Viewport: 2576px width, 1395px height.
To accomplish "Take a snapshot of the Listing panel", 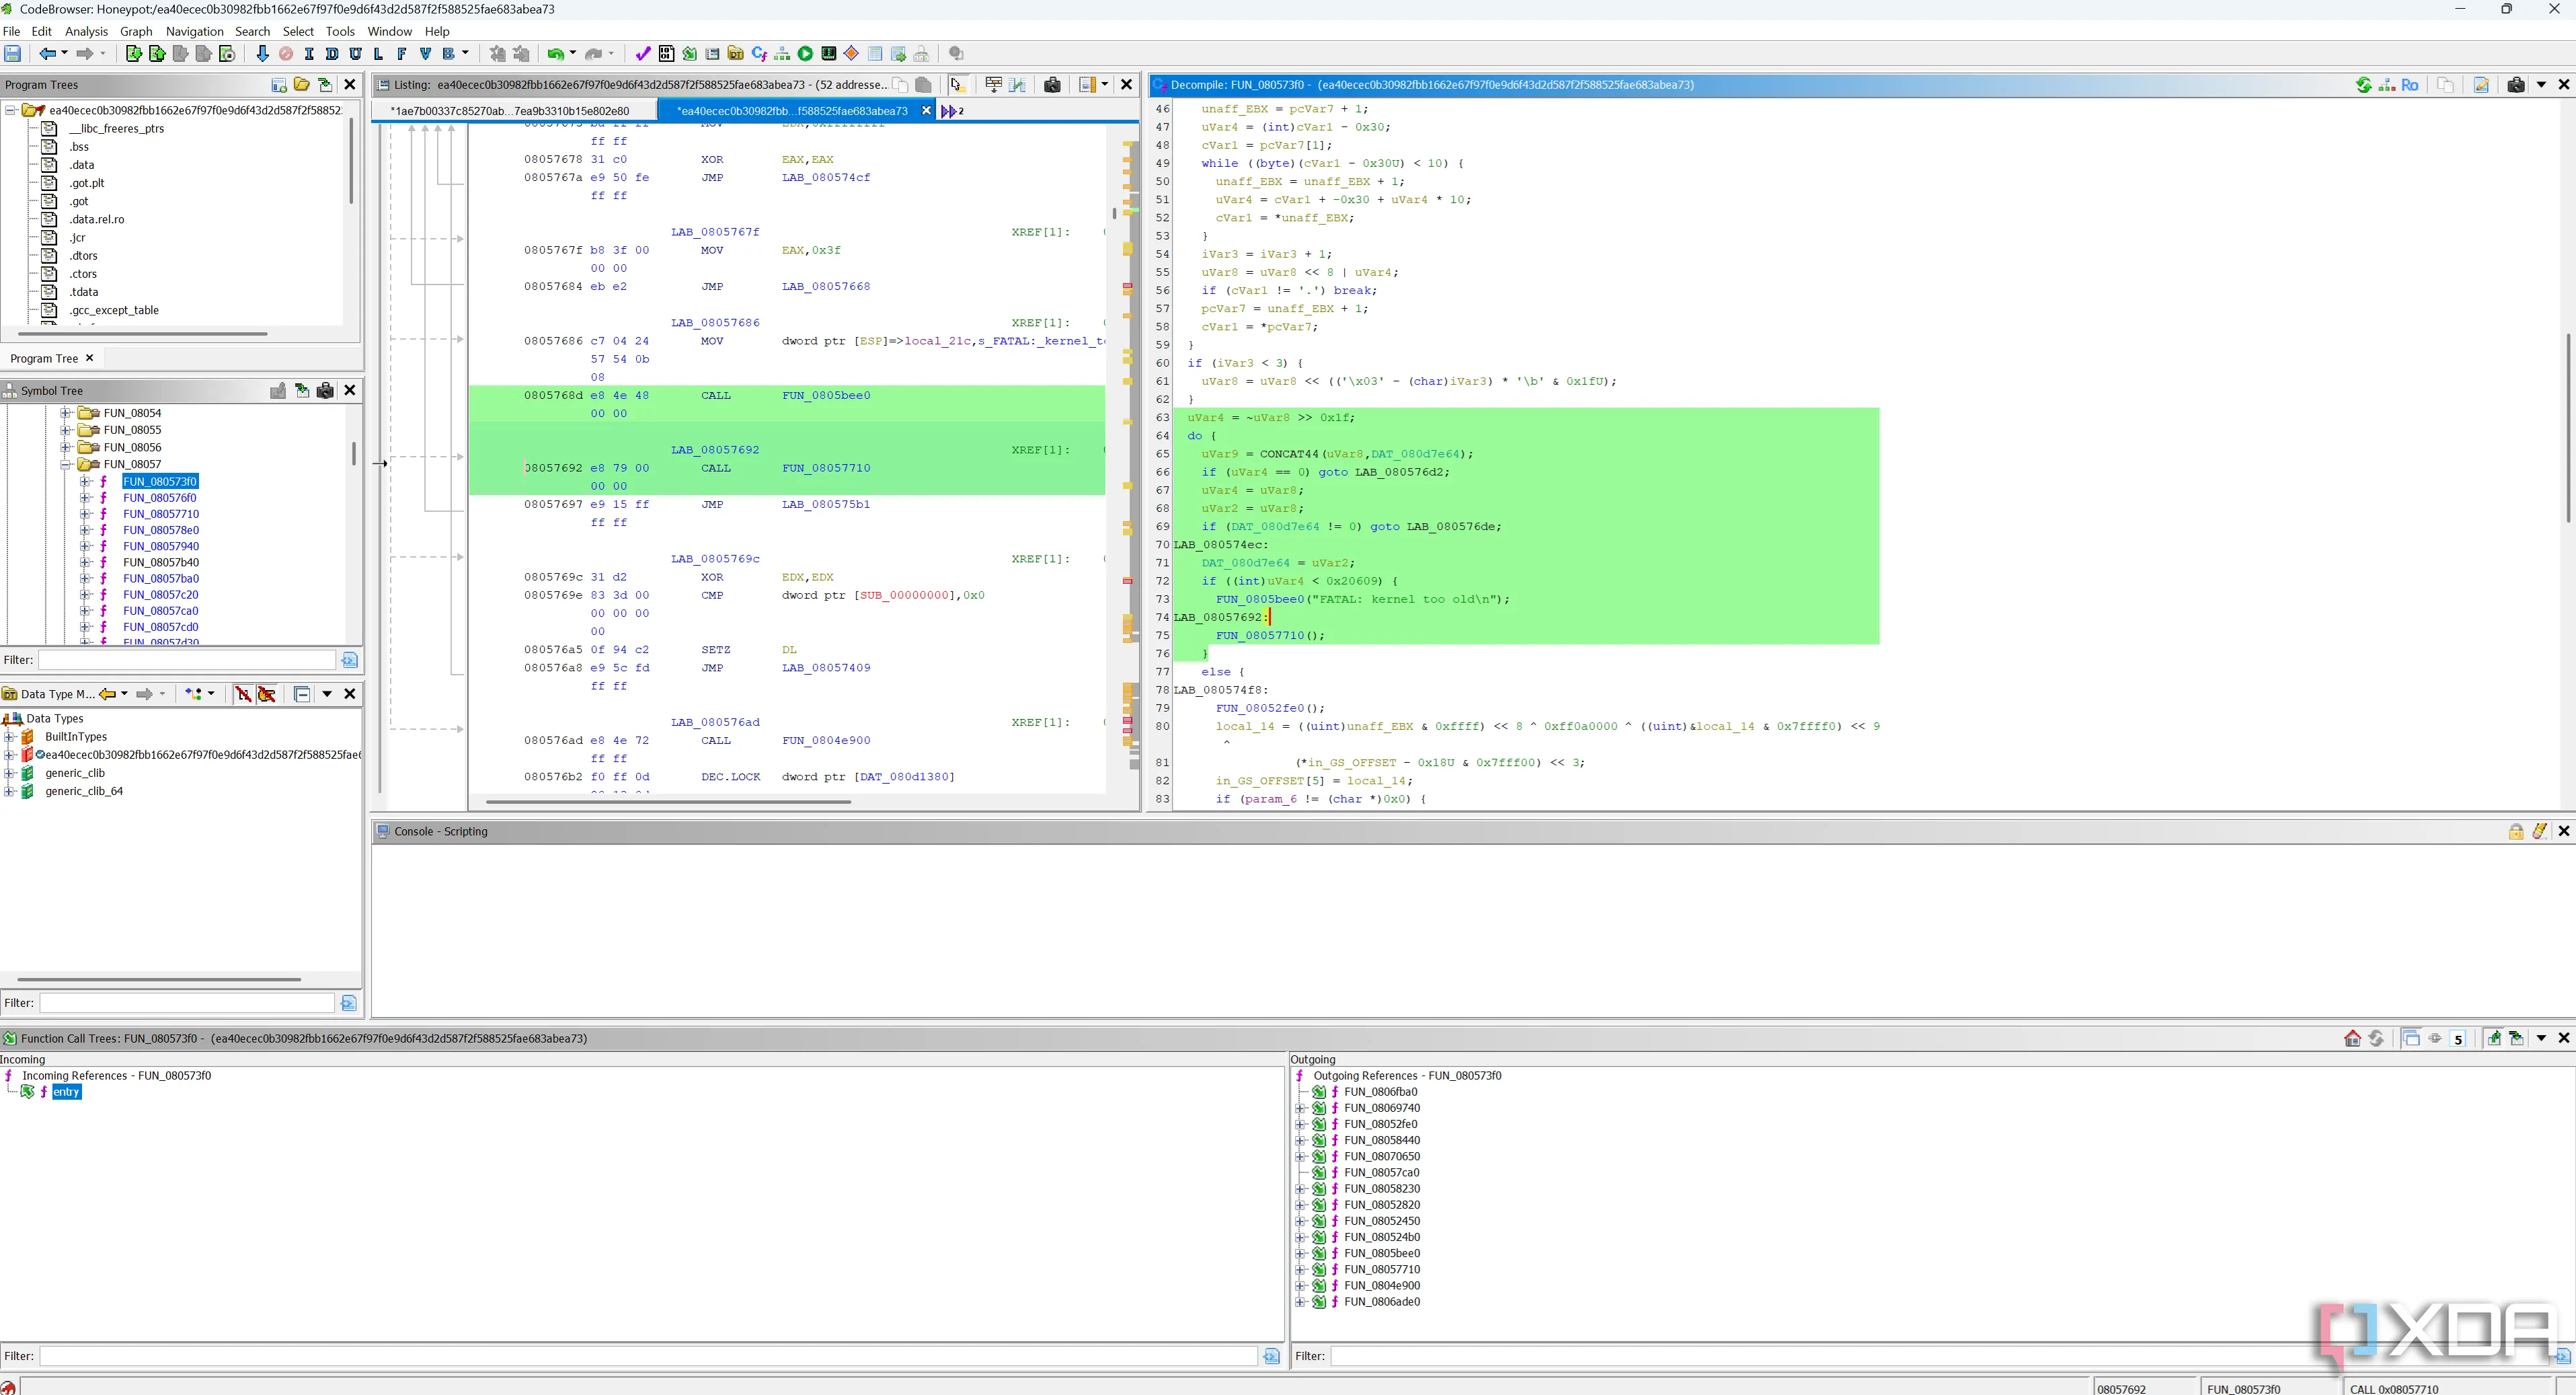I will pos(1052,85).
